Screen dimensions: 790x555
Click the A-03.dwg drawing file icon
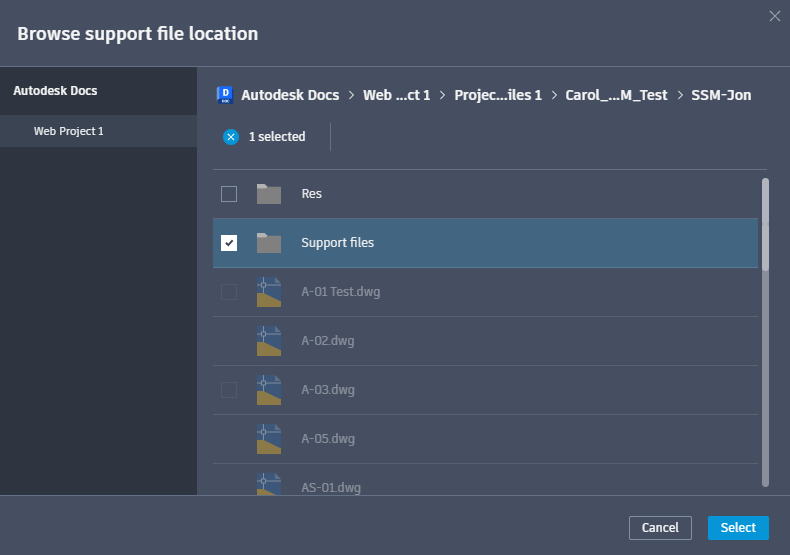click(268, 390)
